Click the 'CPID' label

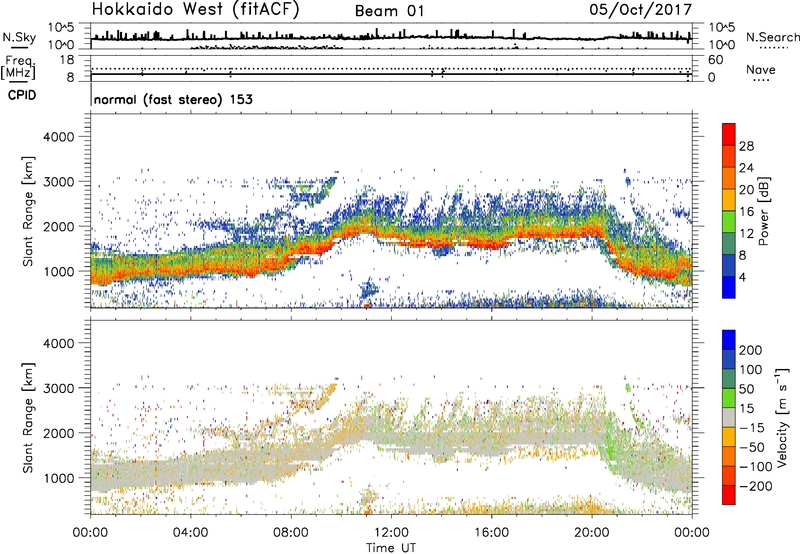click(x=22, y=95)
